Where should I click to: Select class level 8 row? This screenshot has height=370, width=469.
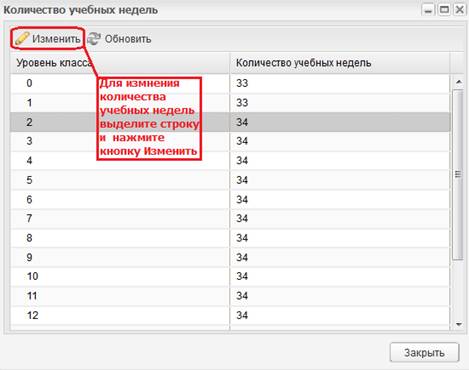click(x=230, y=238)
